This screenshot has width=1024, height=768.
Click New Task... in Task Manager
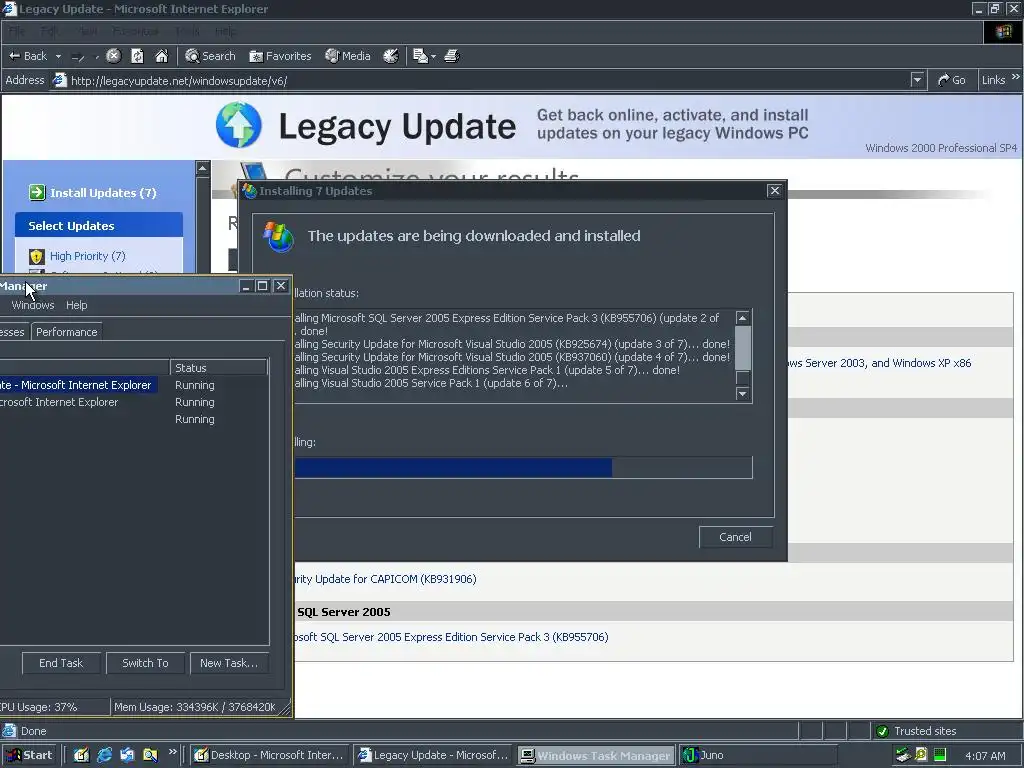[229, 663]
